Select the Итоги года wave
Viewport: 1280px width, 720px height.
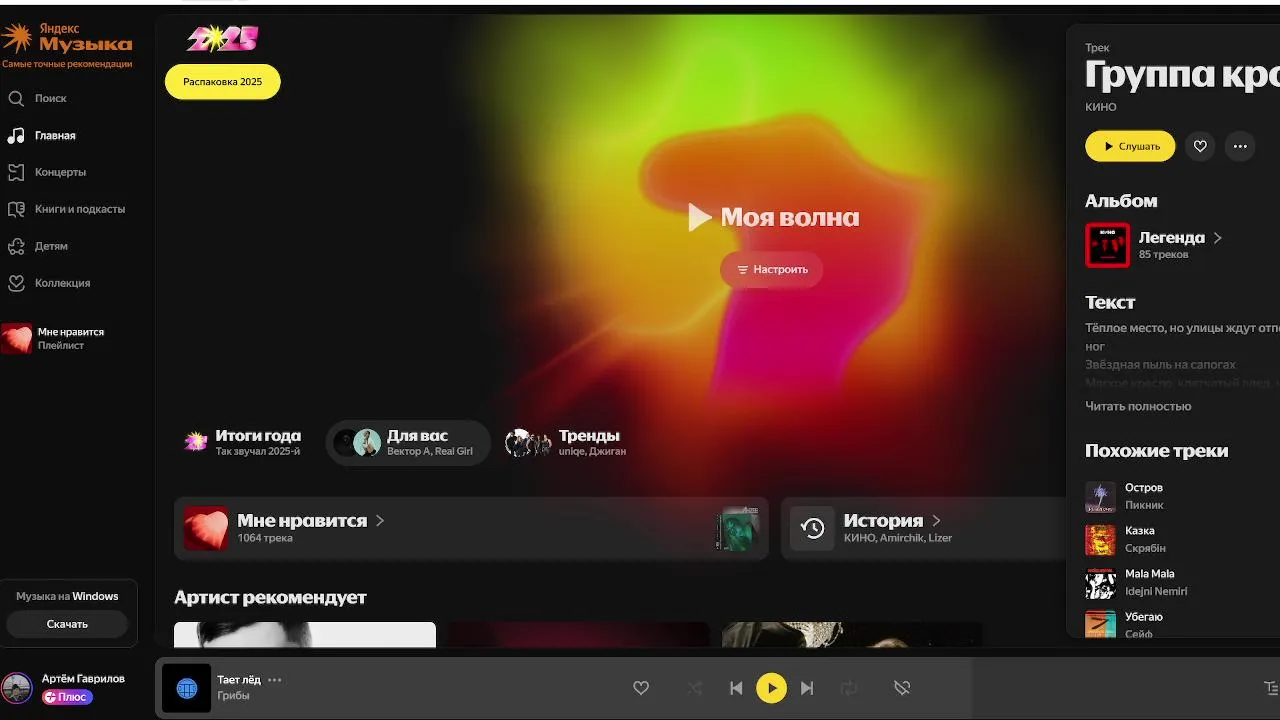243,442
